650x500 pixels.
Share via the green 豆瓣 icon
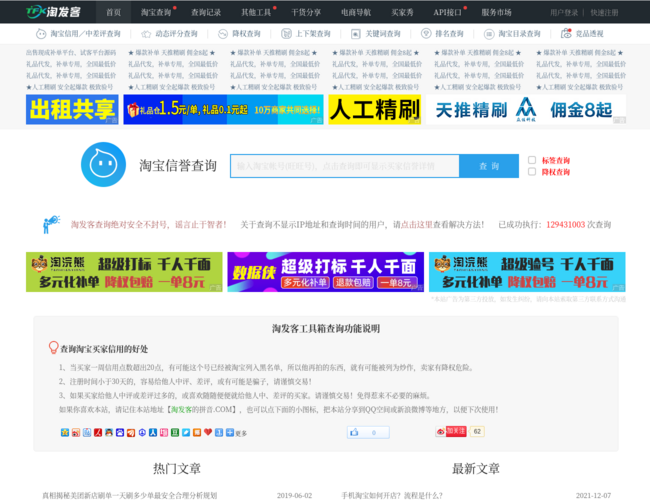pyautogui.click(x=175, y=432)
